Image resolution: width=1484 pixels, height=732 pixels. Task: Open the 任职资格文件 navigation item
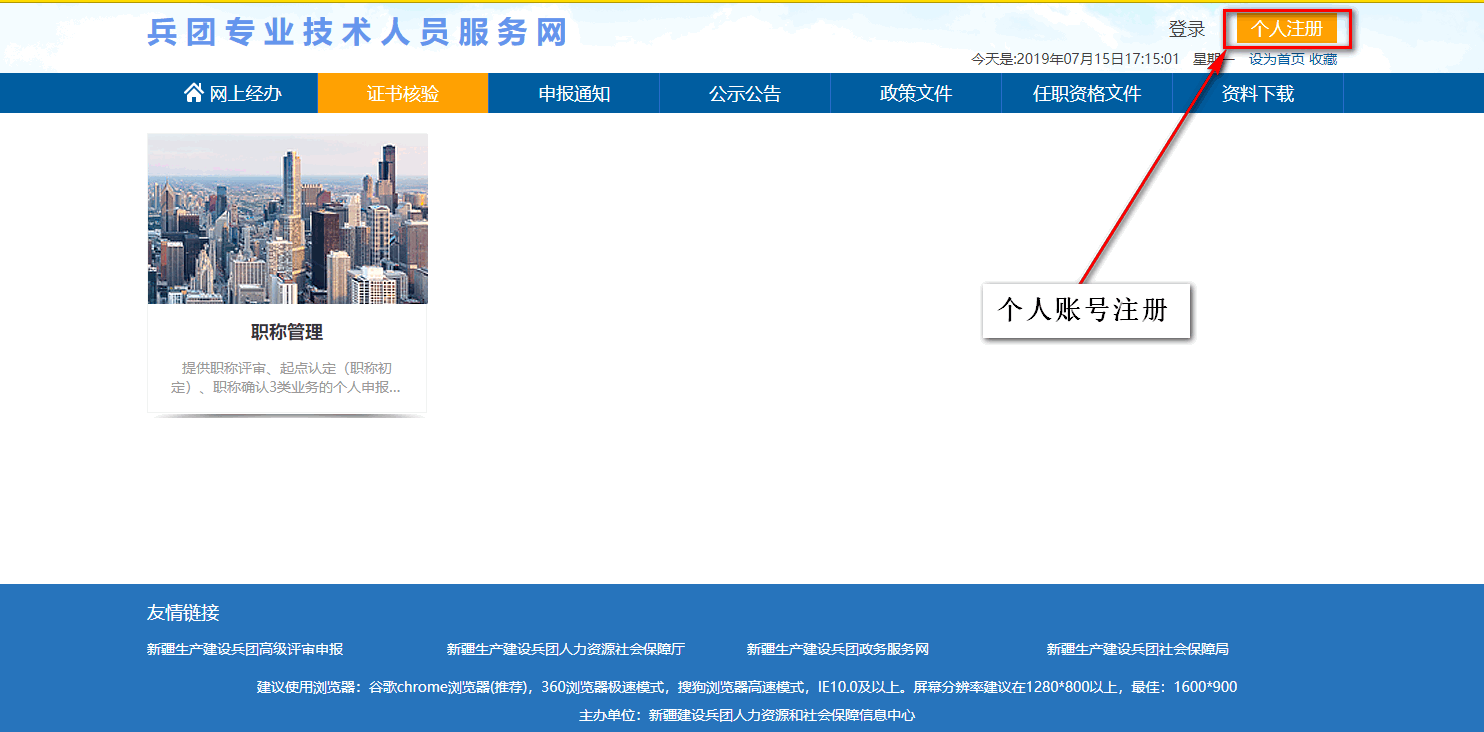(x=1086, y=94)
